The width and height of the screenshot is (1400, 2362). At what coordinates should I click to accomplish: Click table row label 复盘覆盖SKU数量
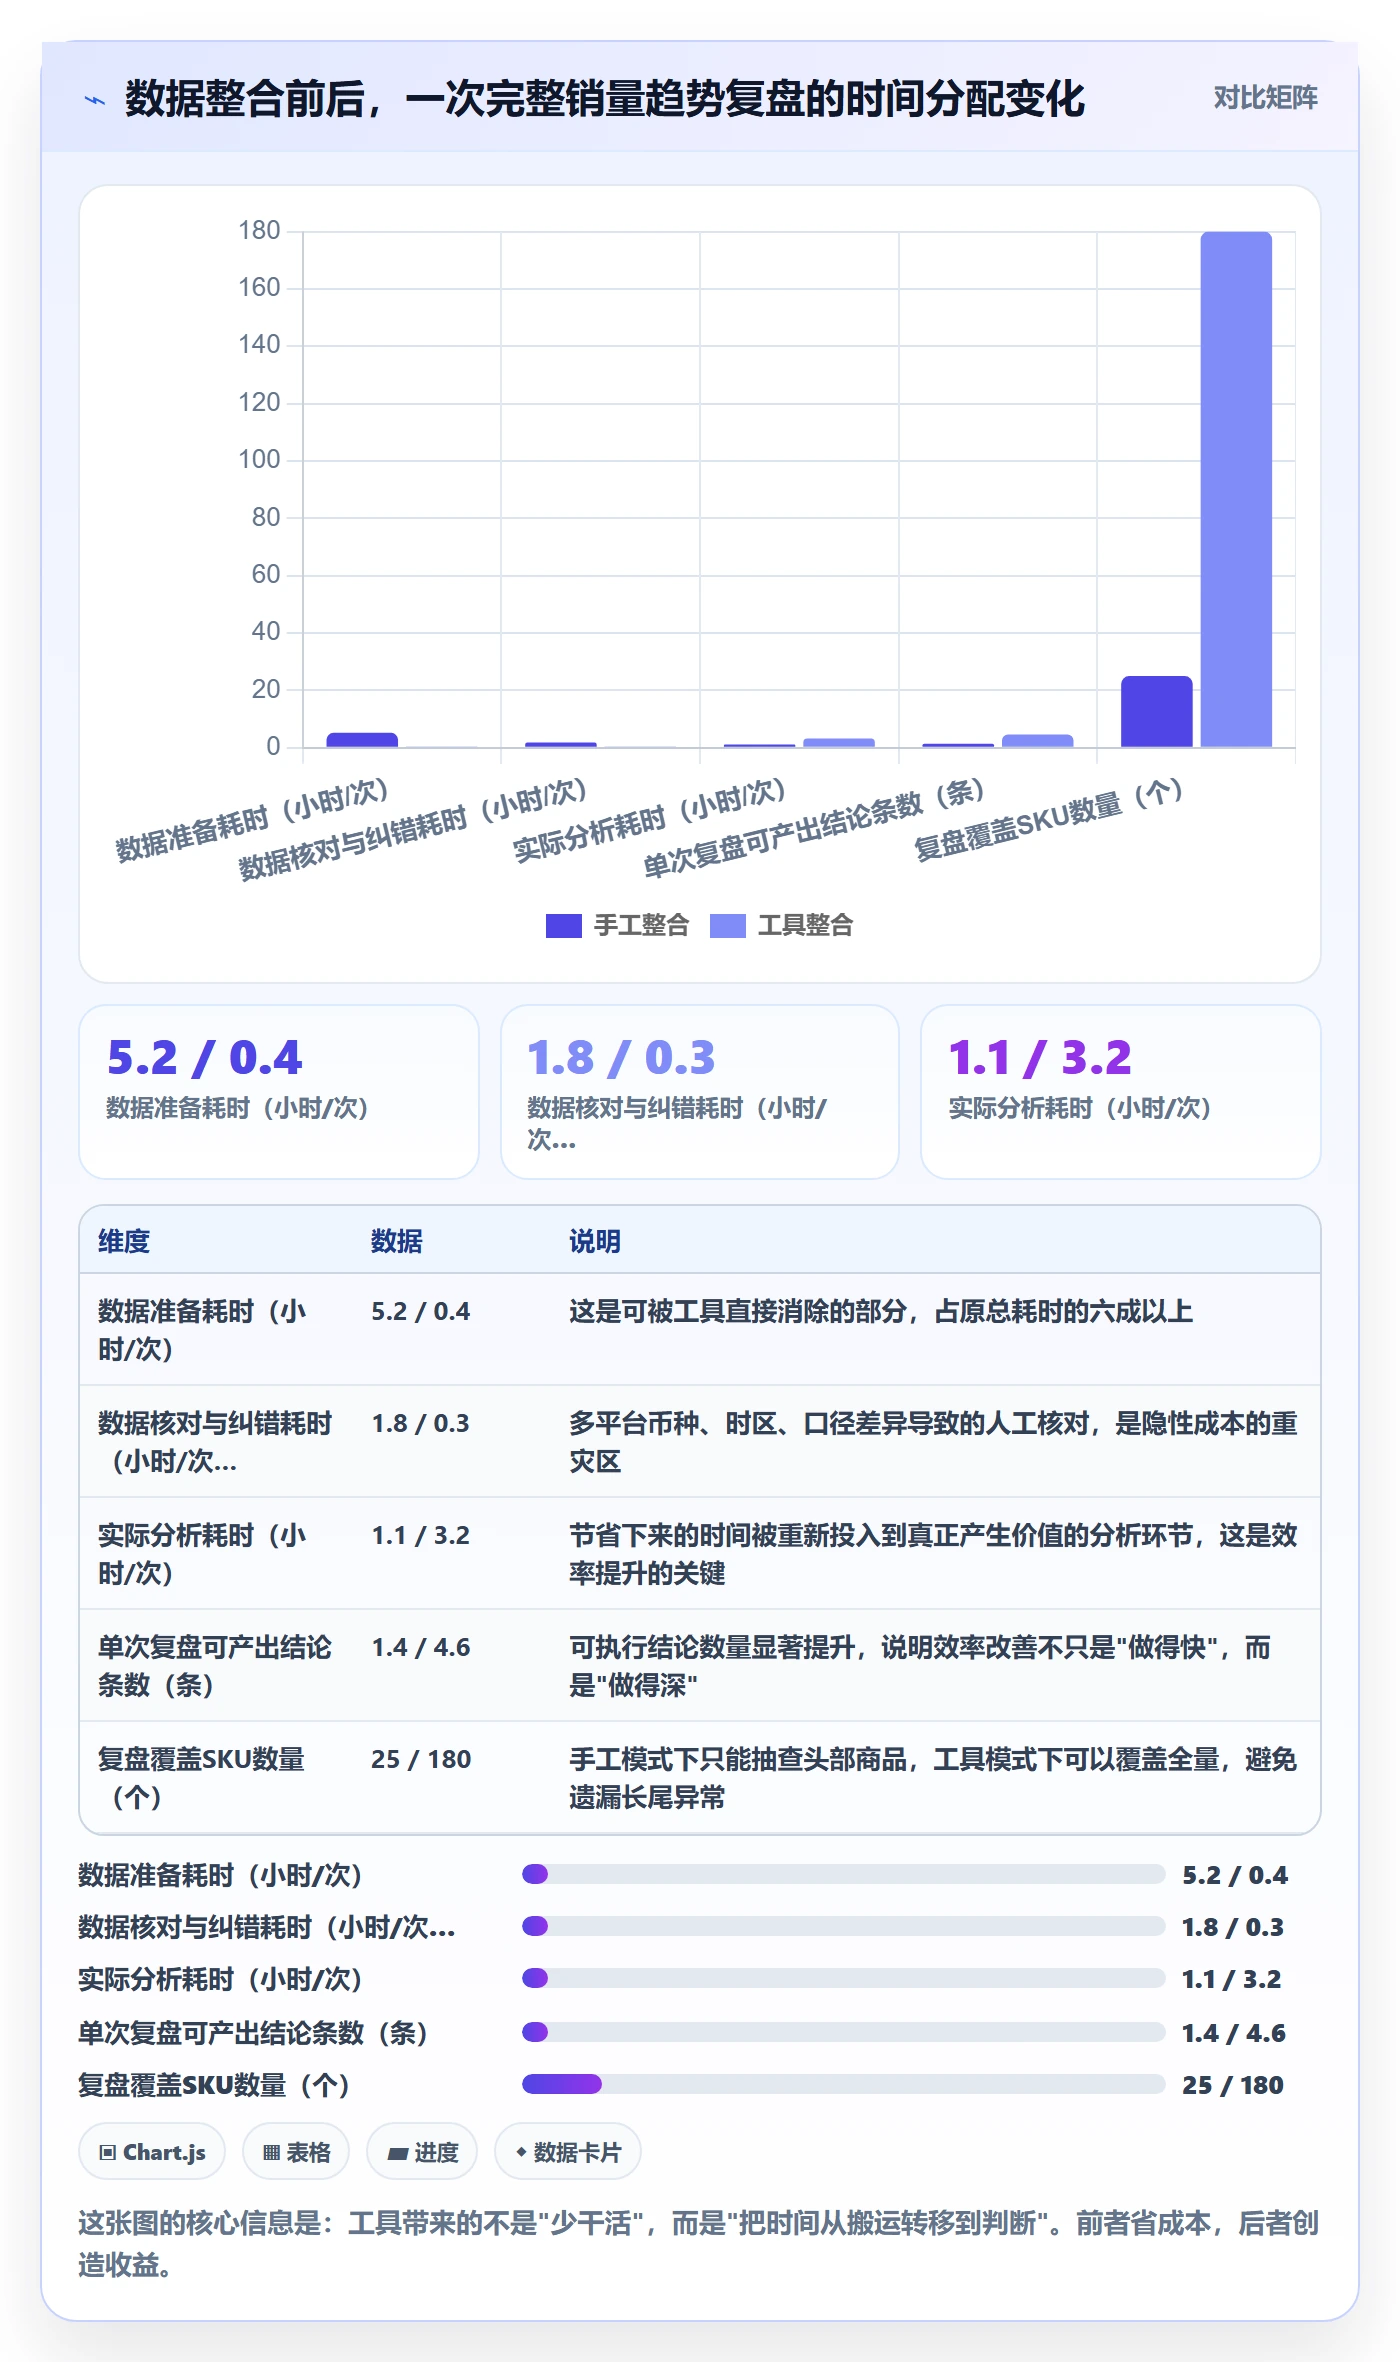click(x=201, y=1778)
